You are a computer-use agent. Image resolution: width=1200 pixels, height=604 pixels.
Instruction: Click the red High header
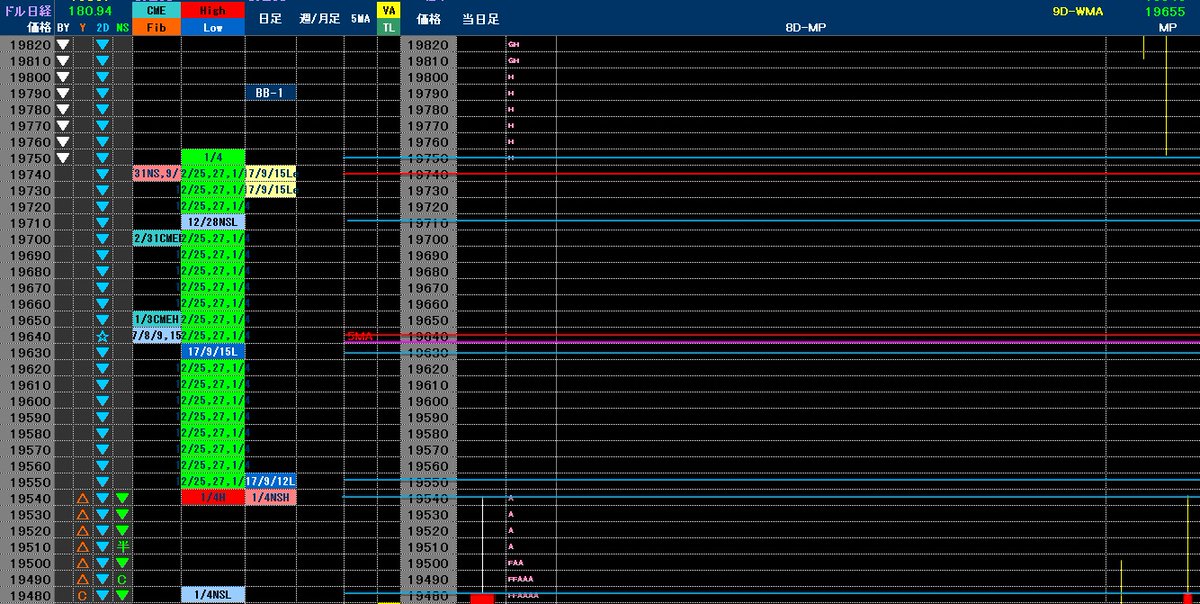213,10
